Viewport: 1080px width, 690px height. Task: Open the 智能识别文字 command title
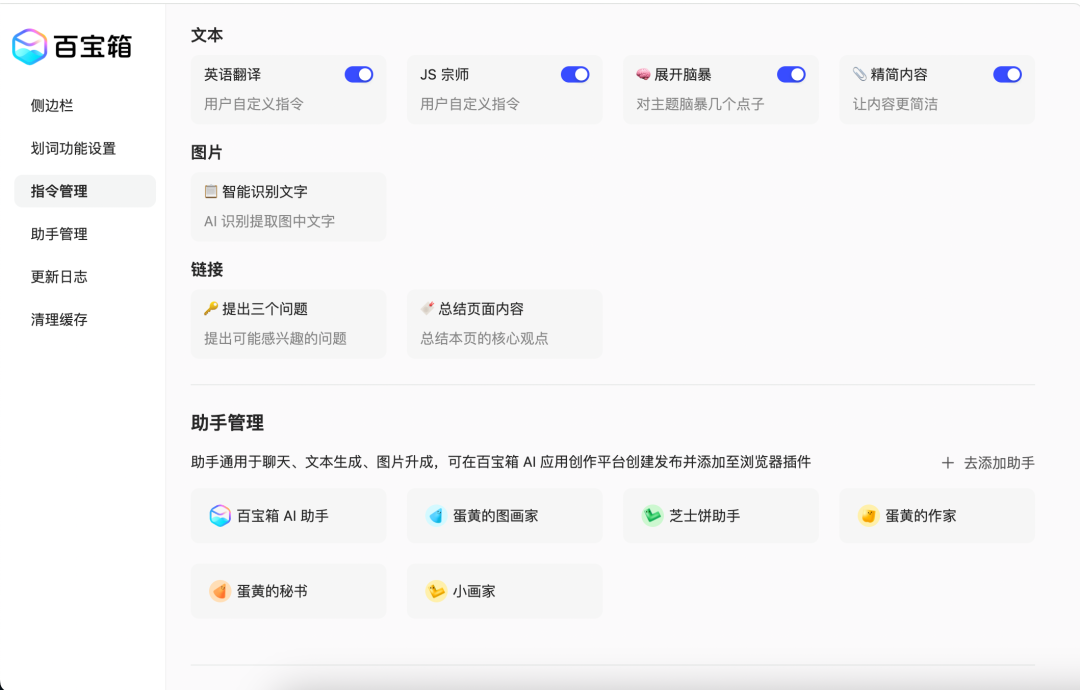pyautogui.click(x=264, y=191)
